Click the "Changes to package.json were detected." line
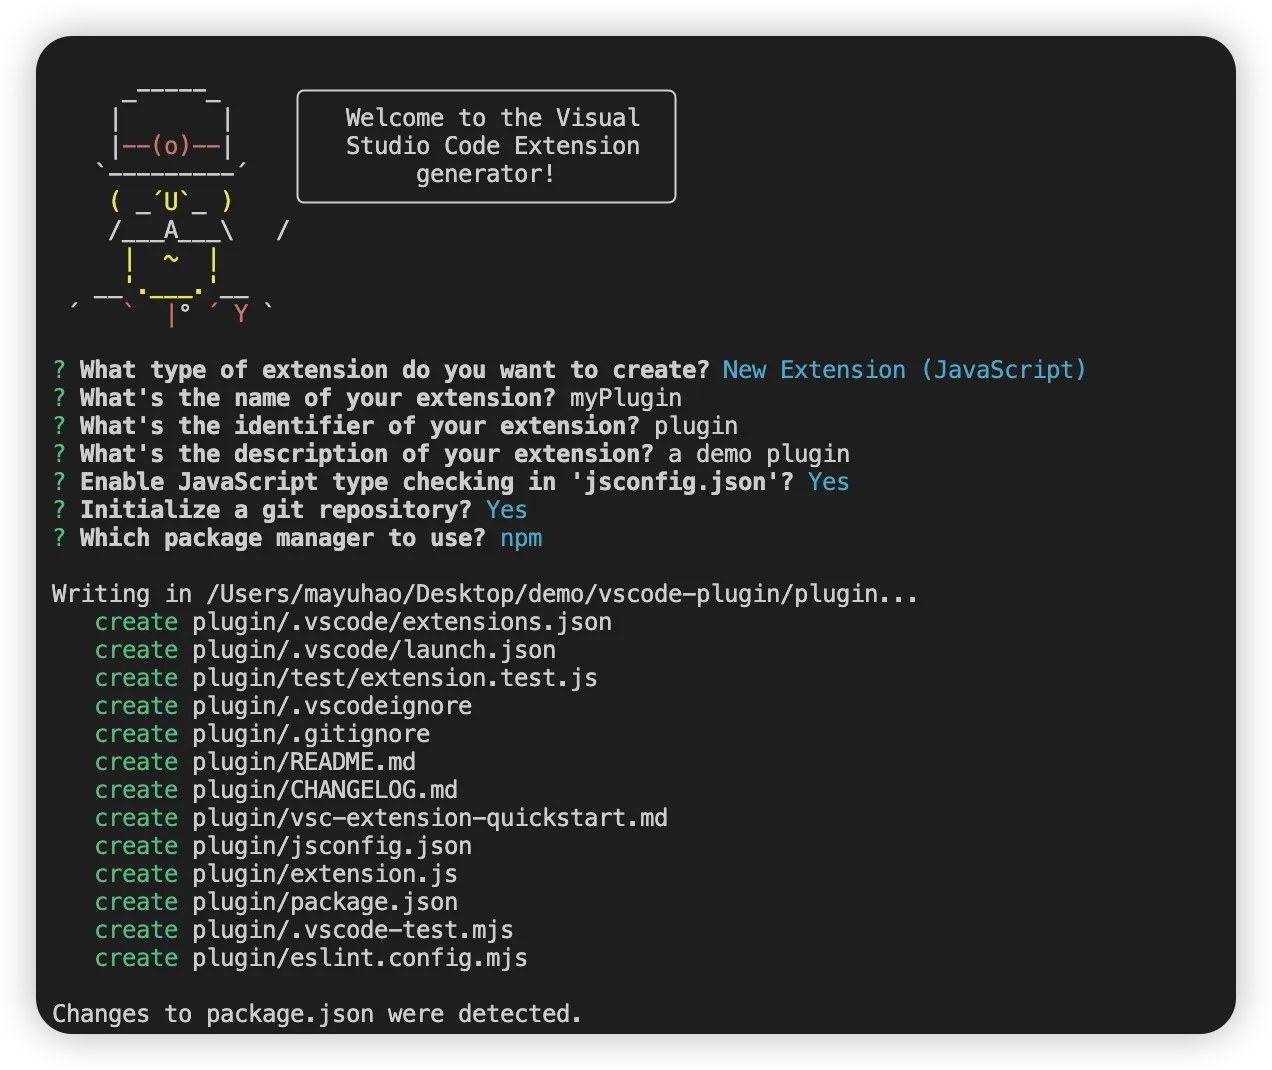 316,1014
